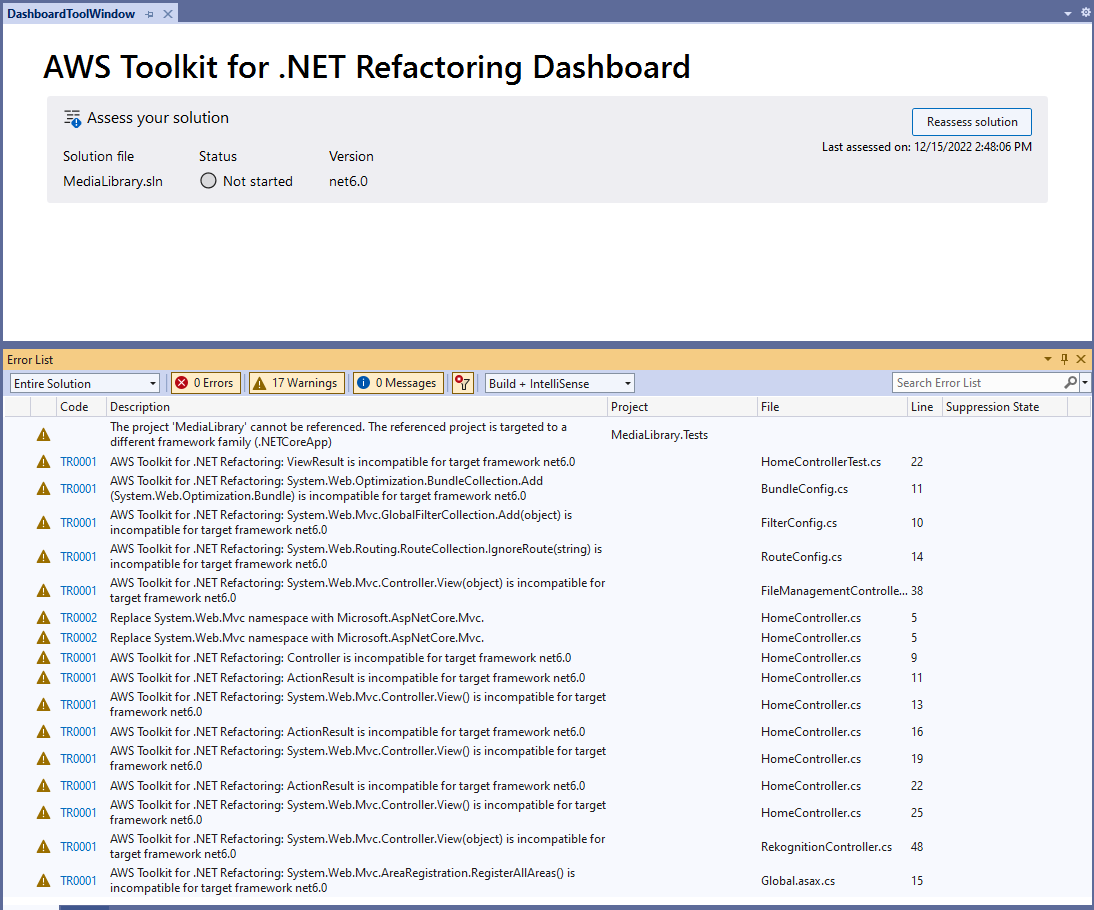This screenshot has height=910, width=1094.
Task: Open TR0001 link for HomeController.cs line 9
Action: click(x=78, y=658)
